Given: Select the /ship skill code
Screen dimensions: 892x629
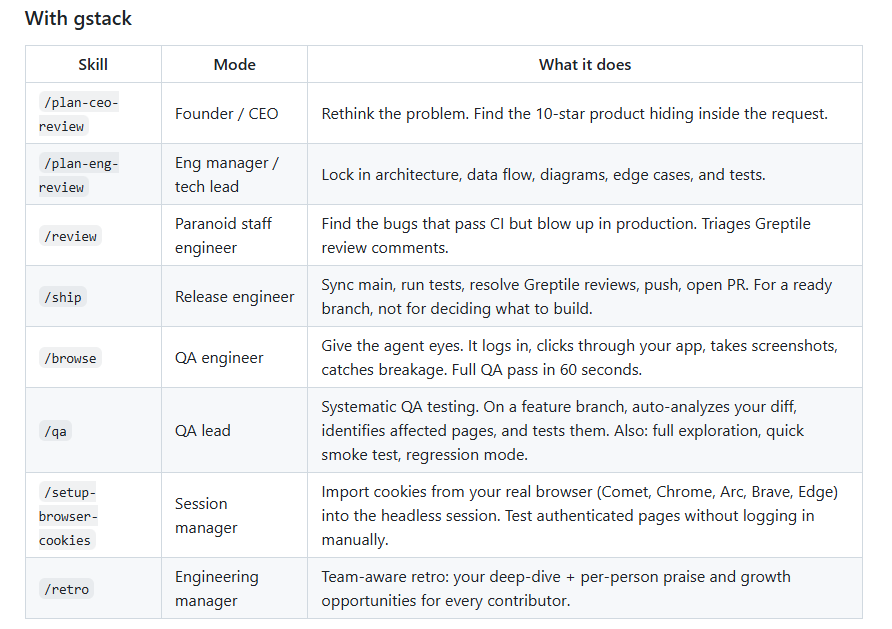Looking at the screenshot, I should click(63, 297).
